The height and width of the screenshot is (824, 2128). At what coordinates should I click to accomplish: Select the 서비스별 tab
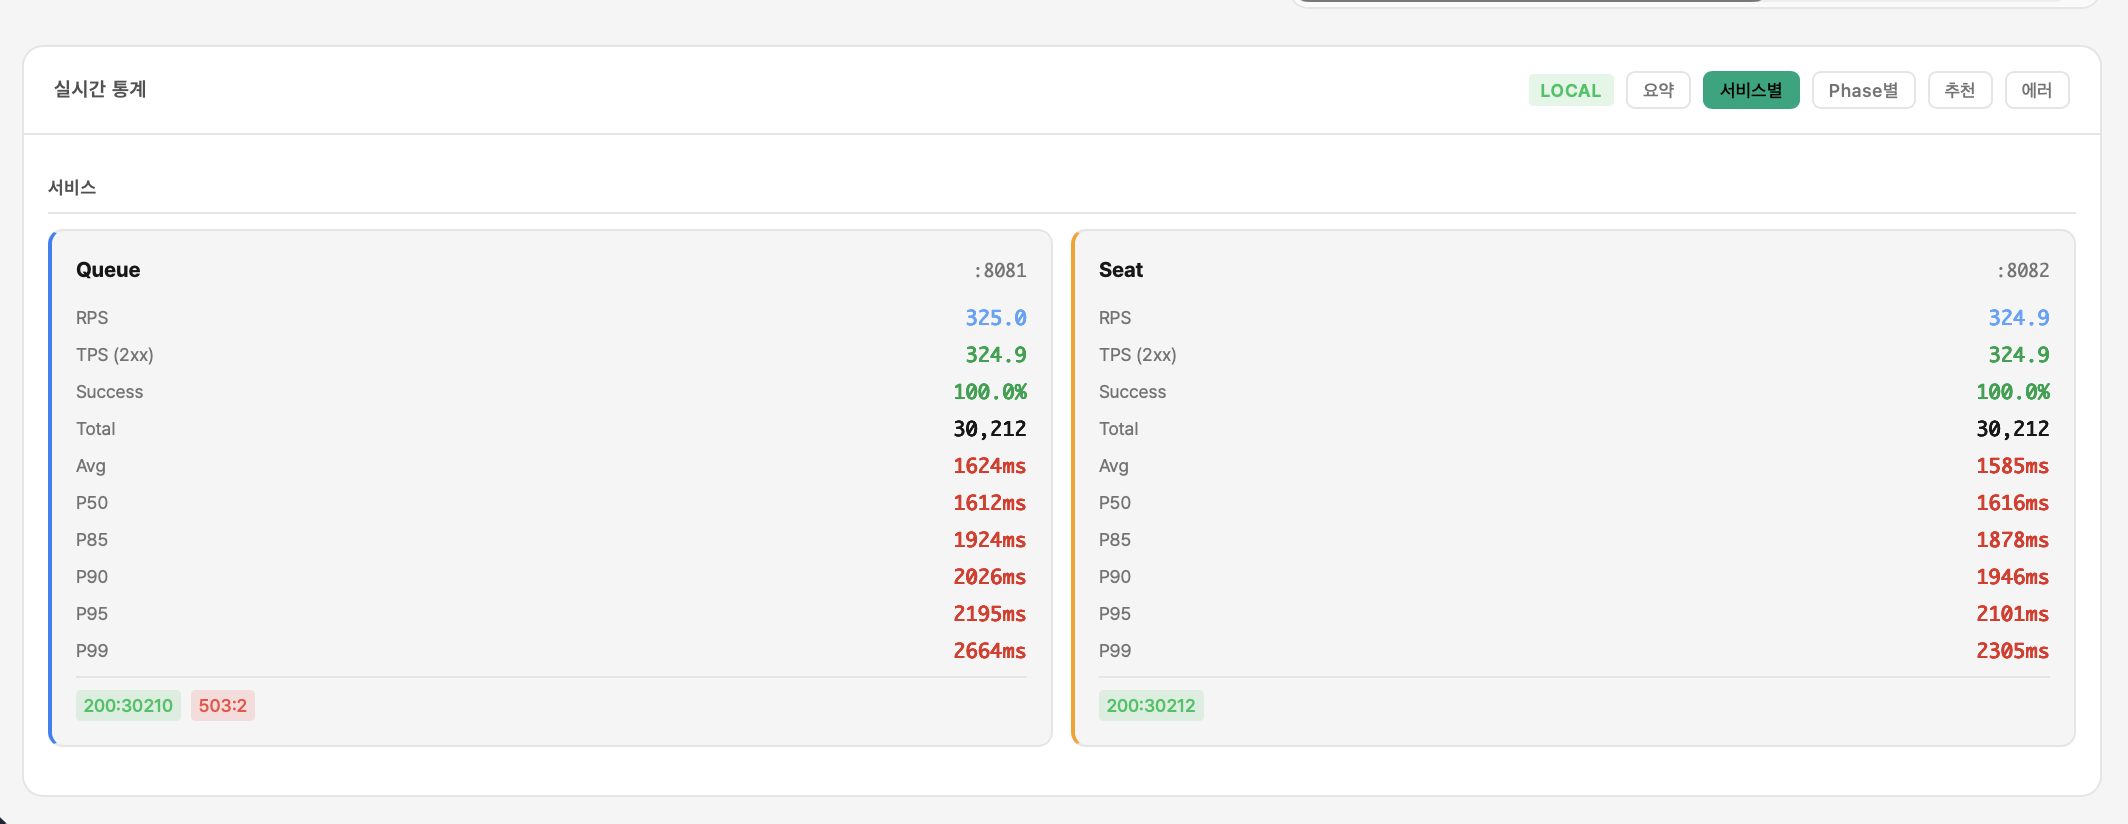point(1750,90)
